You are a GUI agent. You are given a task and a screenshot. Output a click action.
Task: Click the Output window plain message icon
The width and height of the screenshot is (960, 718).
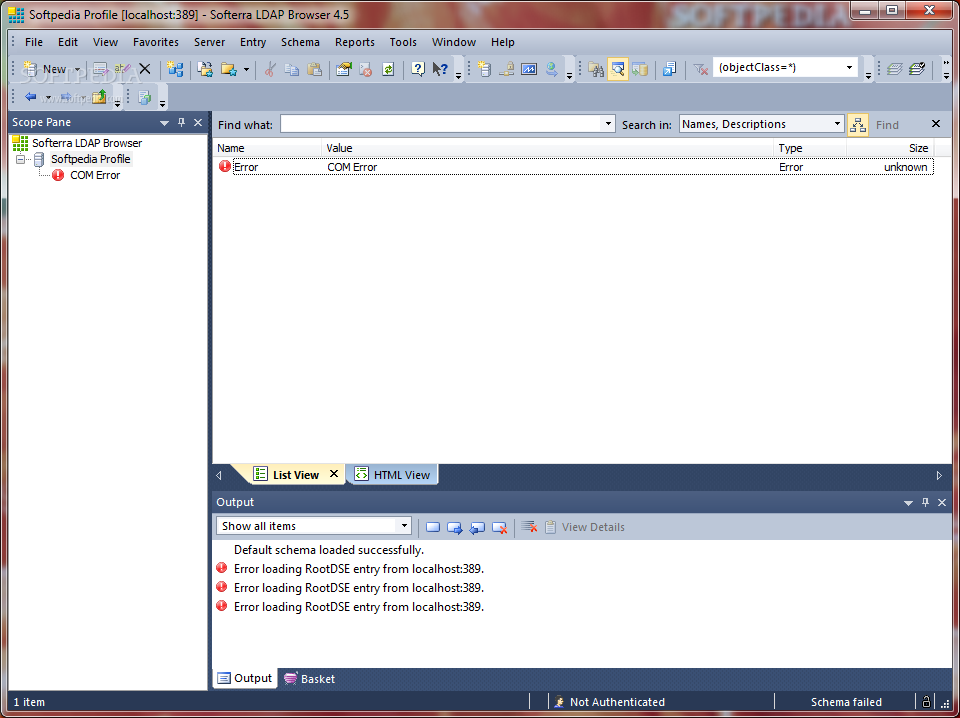tap(433, 527)
